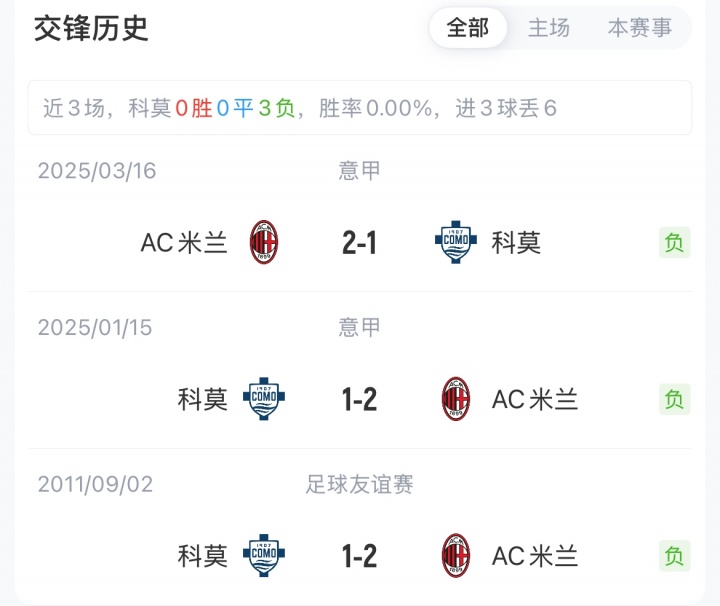Select the 全部 filter tab

[468, 28]
